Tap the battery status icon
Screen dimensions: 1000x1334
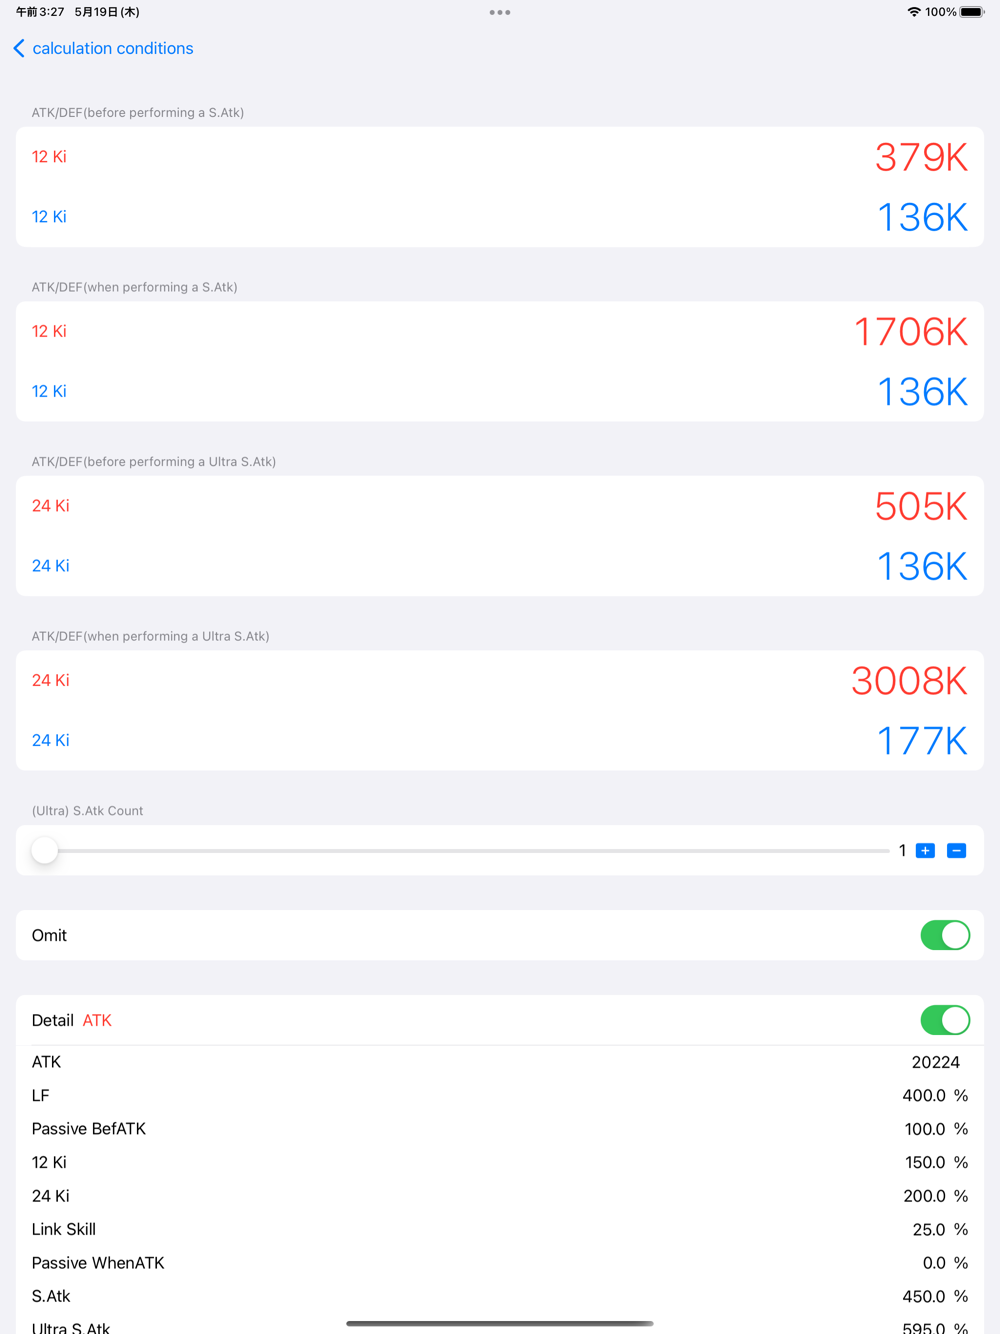tap(972, 12)
